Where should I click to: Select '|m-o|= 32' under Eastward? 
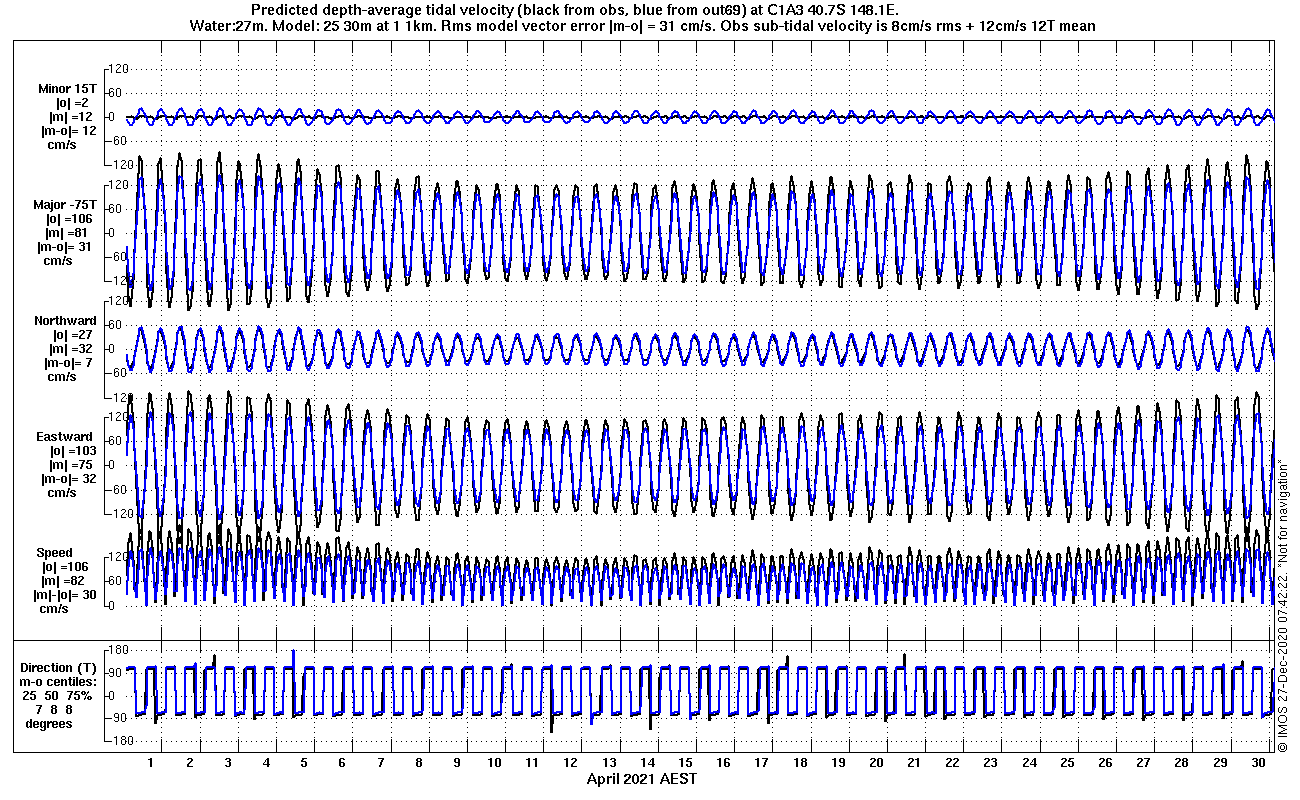tap(68, 479)
